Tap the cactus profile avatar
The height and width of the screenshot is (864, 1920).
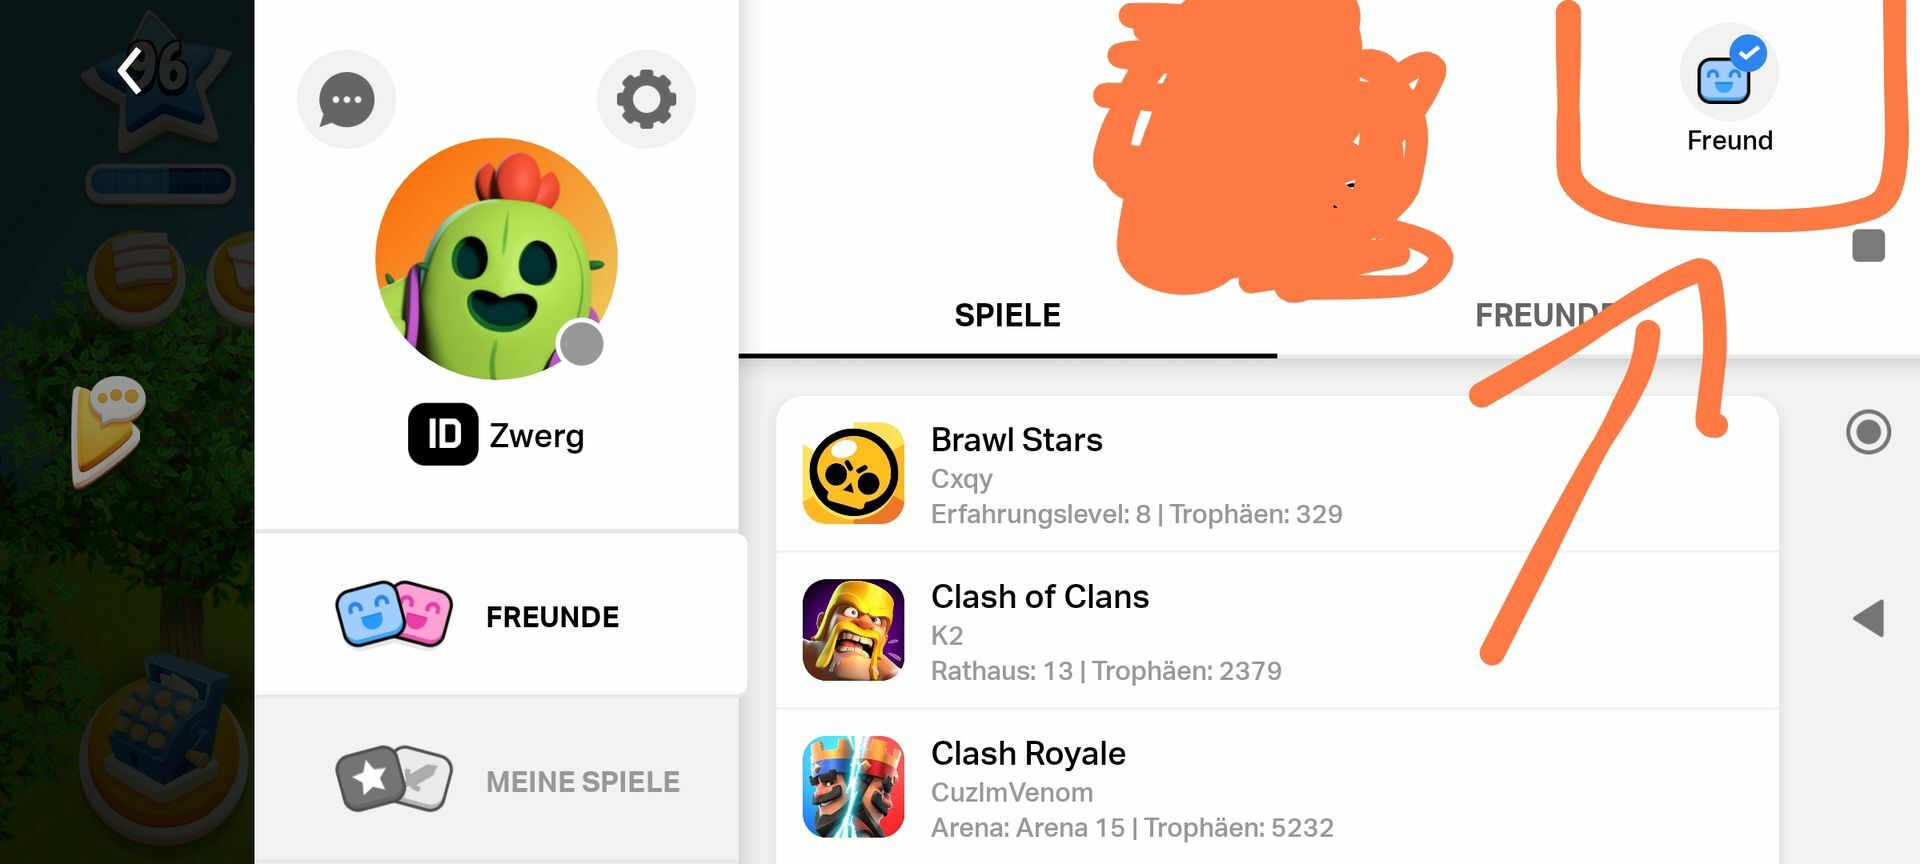(496, 259)
